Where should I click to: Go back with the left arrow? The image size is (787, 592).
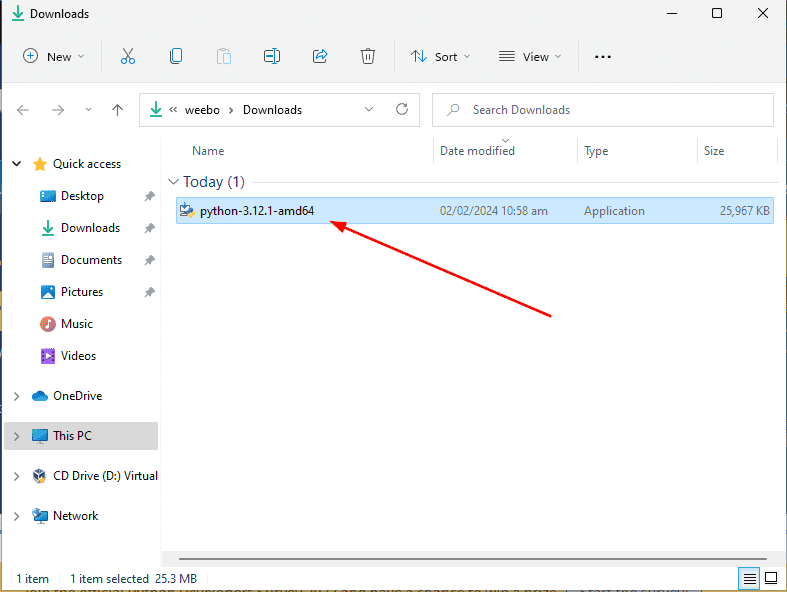click(x=23, y=110)
